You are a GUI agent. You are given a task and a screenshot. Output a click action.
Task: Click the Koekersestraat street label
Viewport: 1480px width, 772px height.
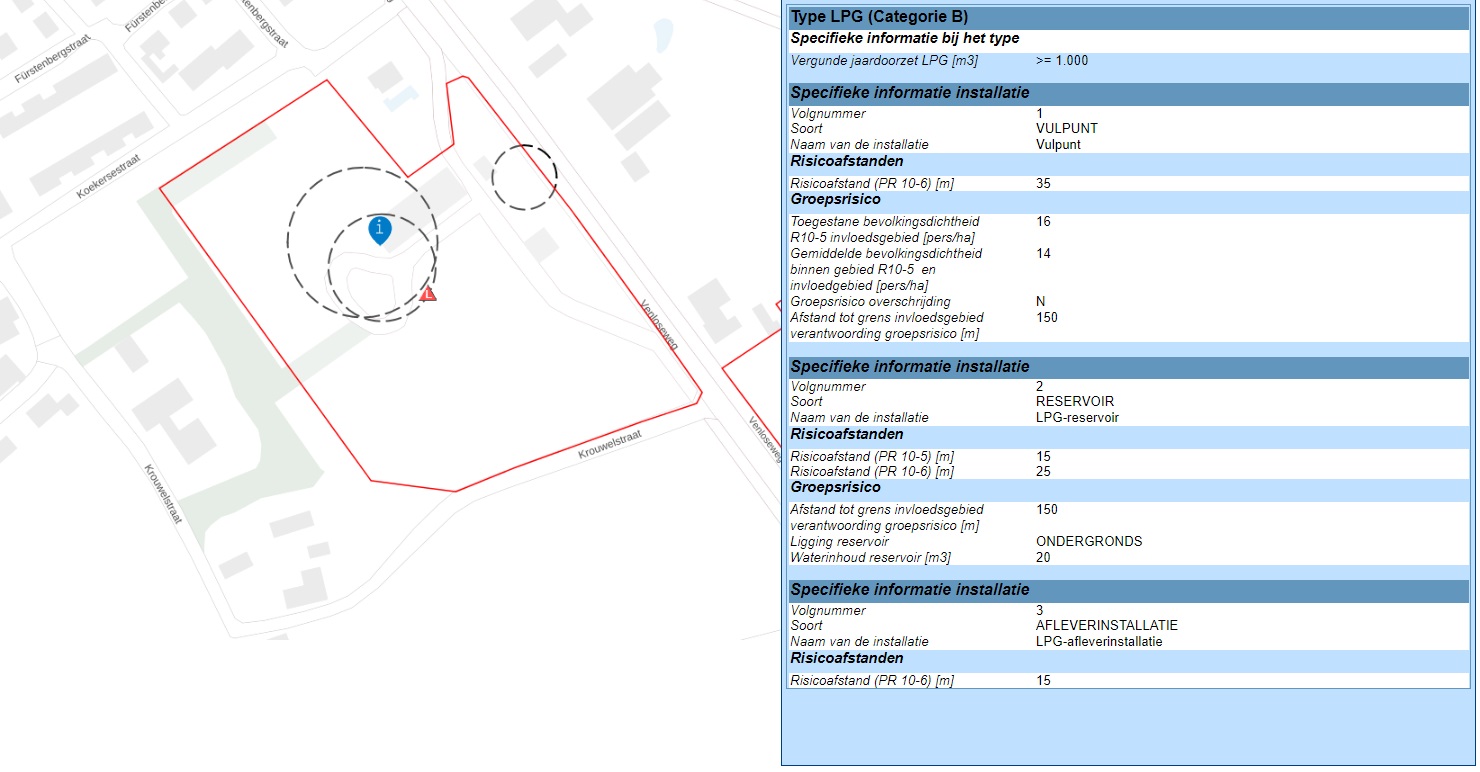[x=108, y=176]
